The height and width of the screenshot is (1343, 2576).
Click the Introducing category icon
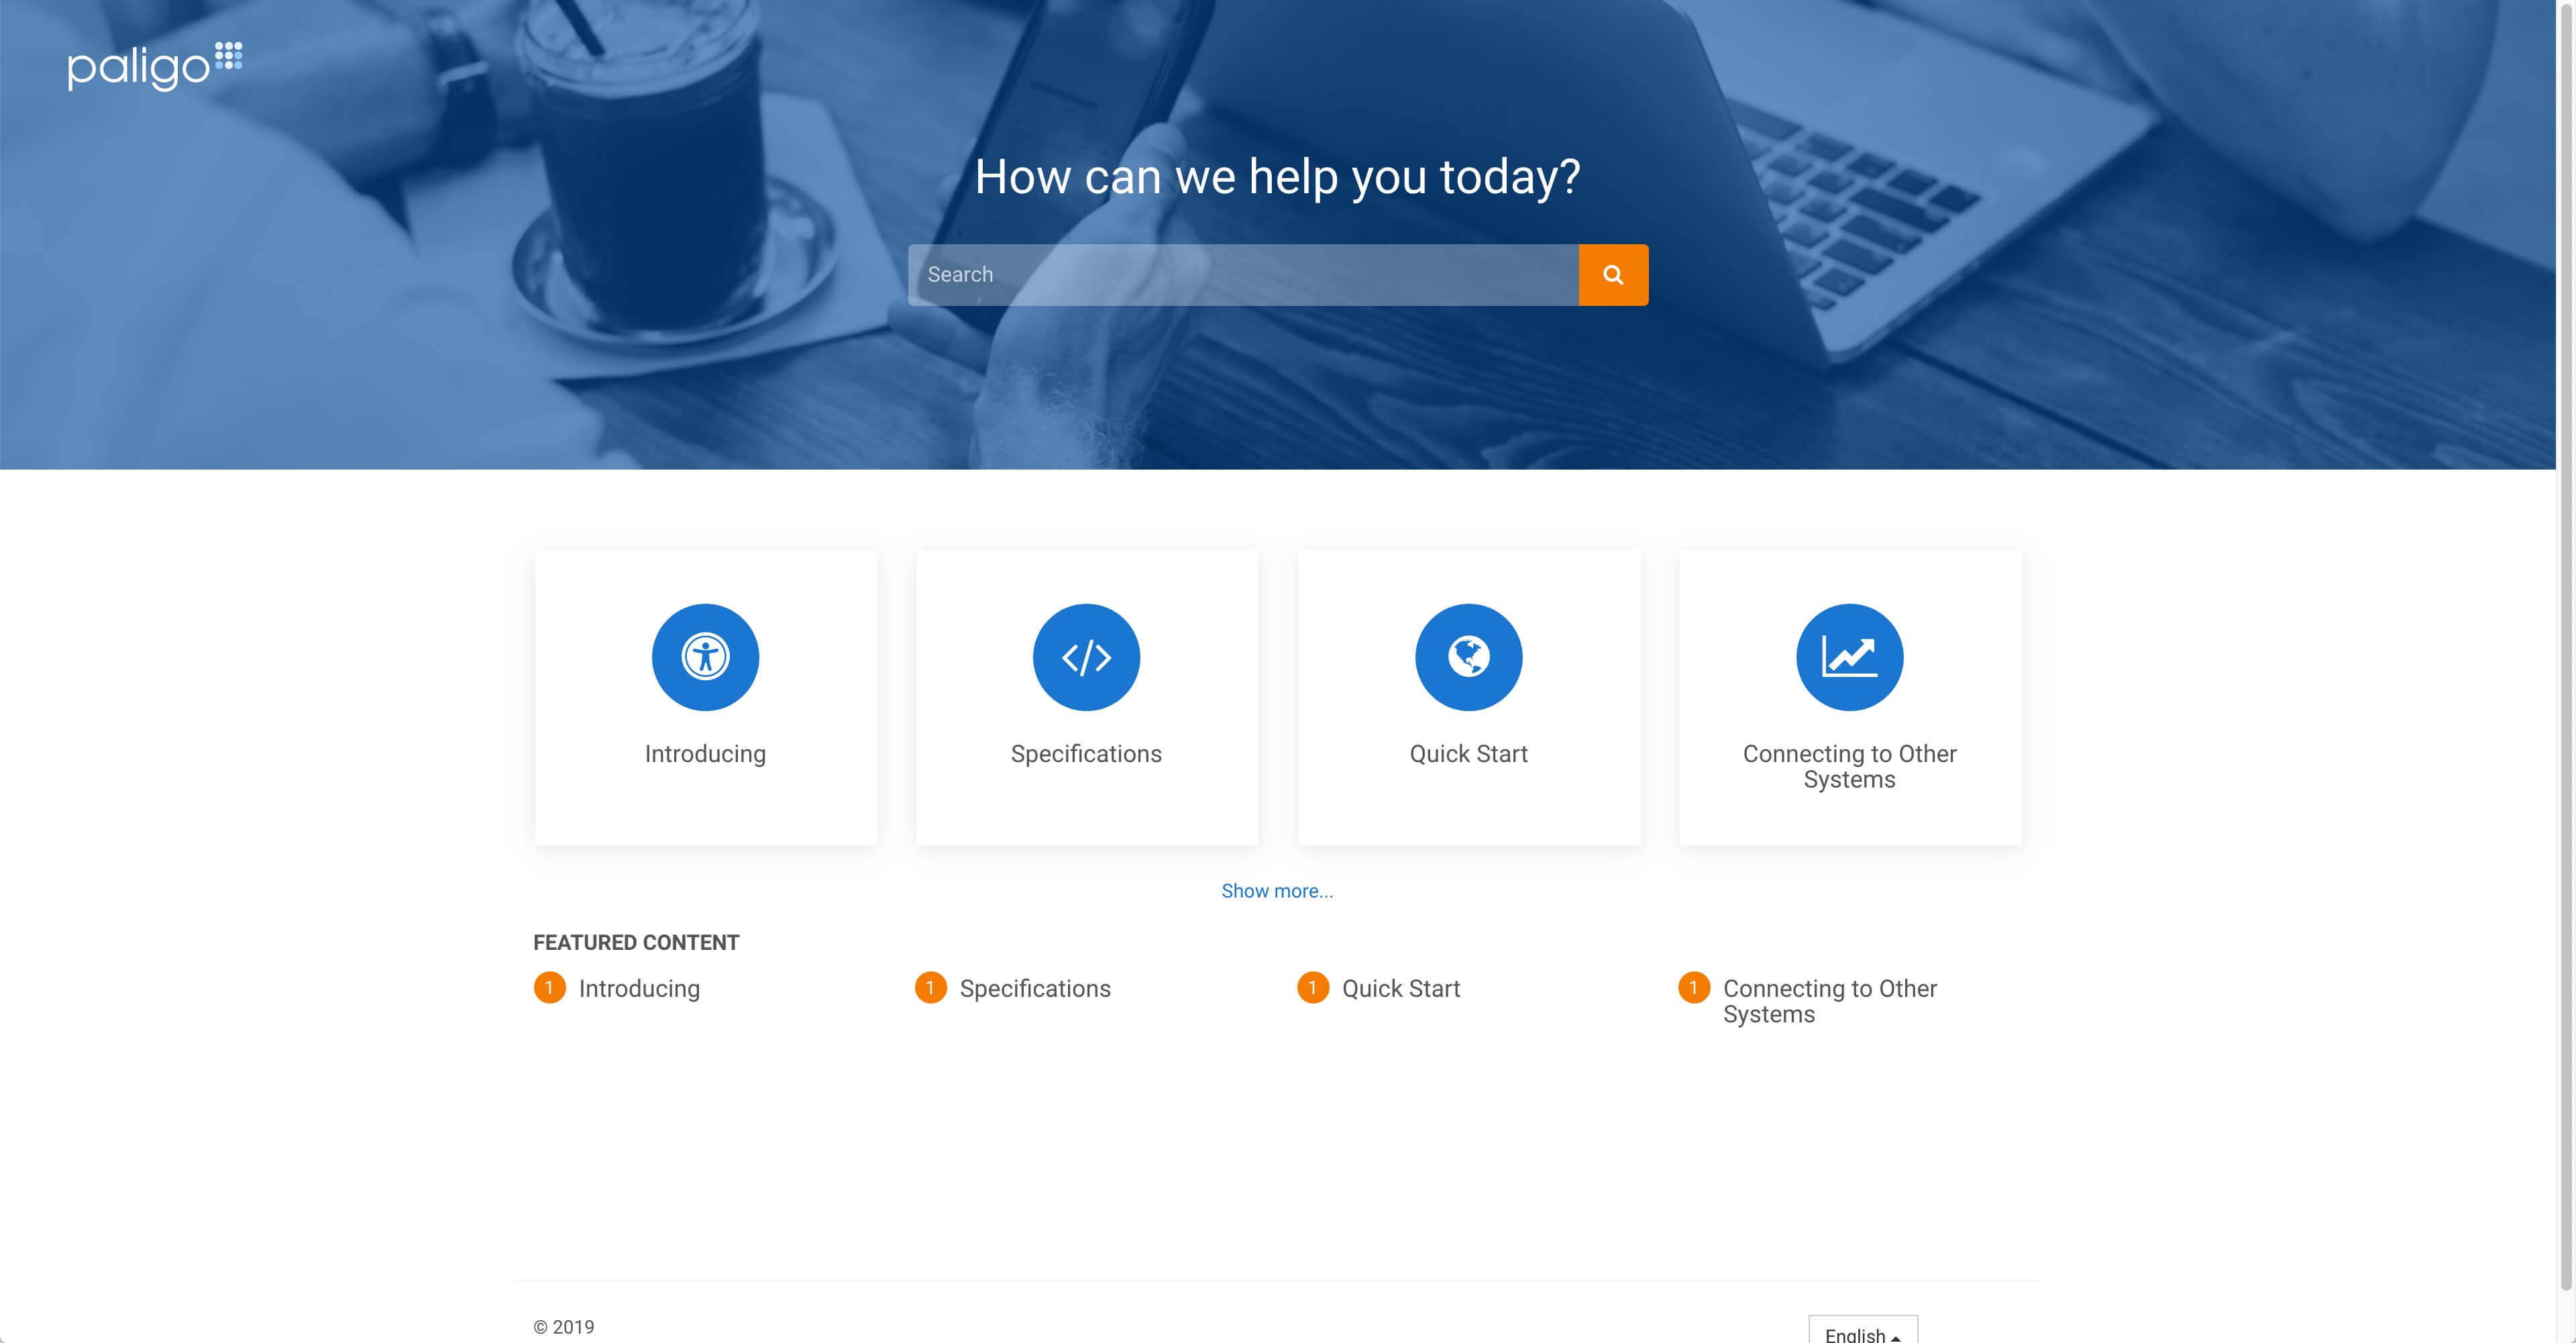[x=705, y=658]
